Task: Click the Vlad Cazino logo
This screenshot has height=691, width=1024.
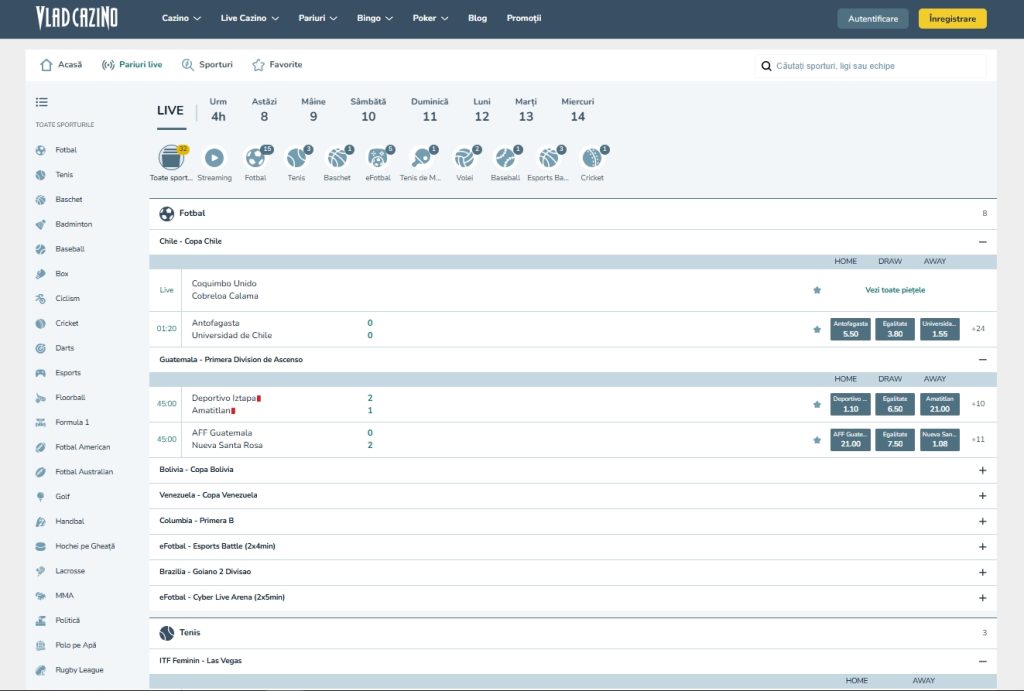Action: click(x=76, y=18)
